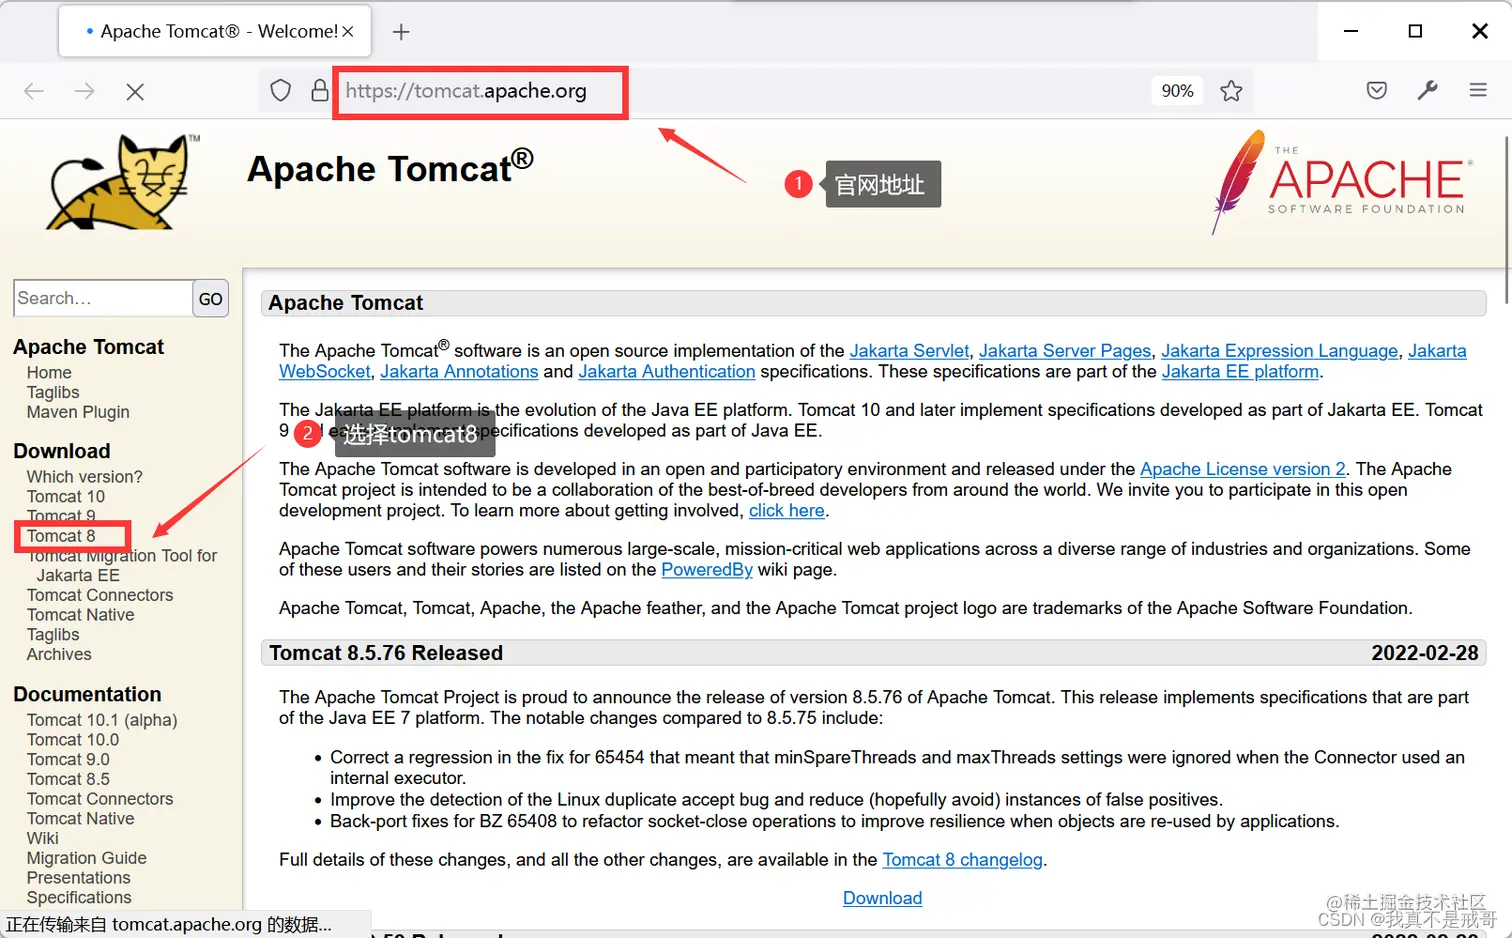
Task: Open the Specifications link
Action: [79, 898]
